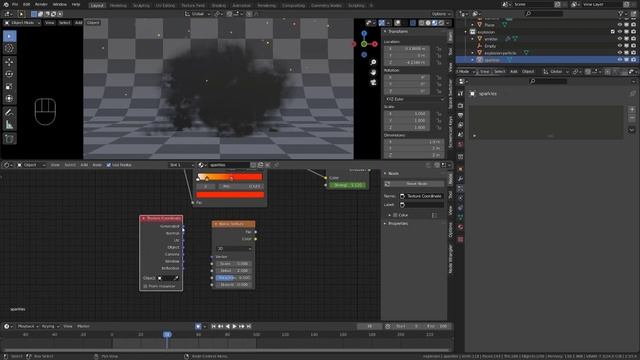Click the auto keying record icon in timeline

(198, 327)
